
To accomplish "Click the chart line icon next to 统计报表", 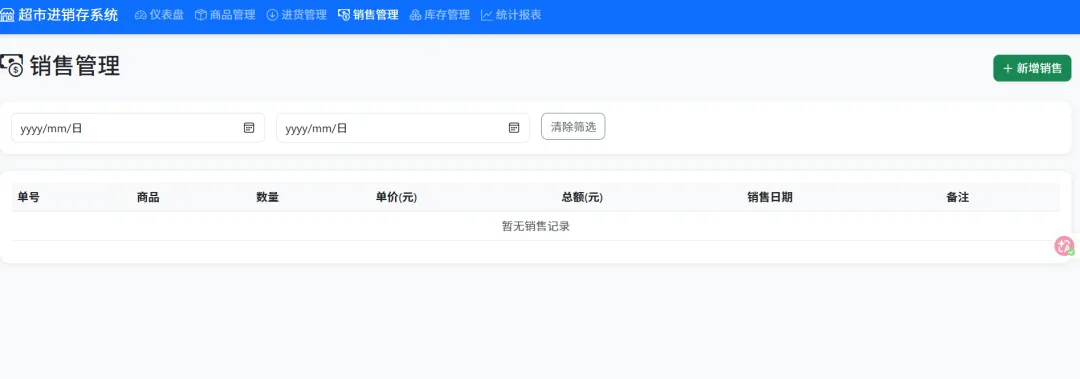I will point(487,15).
